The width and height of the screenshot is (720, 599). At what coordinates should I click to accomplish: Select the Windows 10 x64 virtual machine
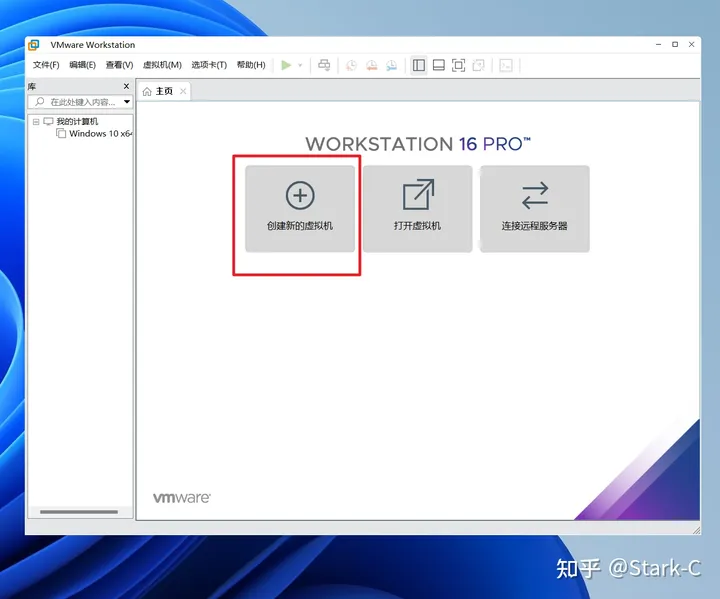[100, 134]
